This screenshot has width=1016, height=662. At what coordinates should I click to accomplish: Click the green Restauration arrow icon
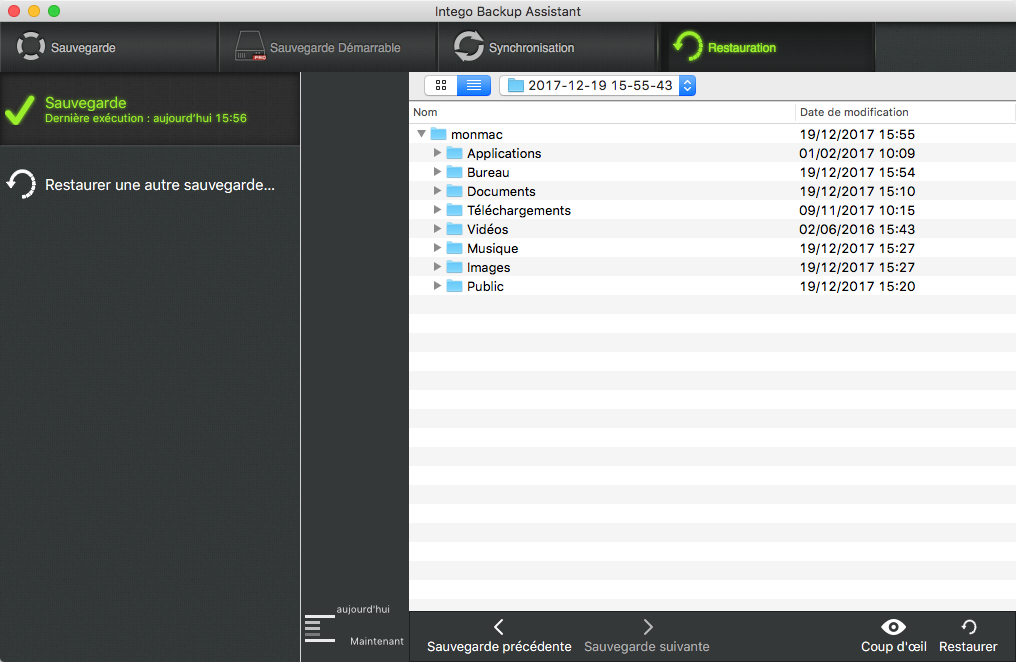pyautogui.click(x=688, y=47)
